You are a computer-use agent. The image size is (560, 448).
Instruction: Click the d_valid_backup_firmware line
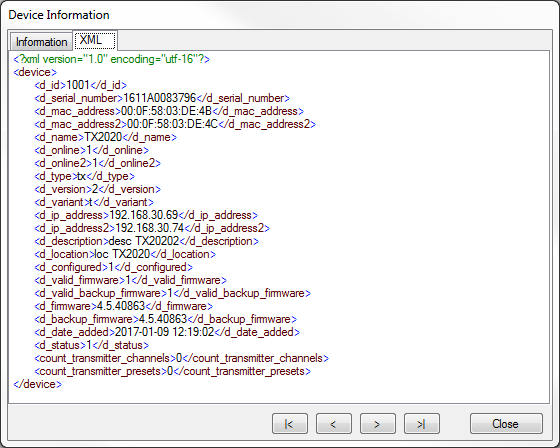tap(172, 293)
